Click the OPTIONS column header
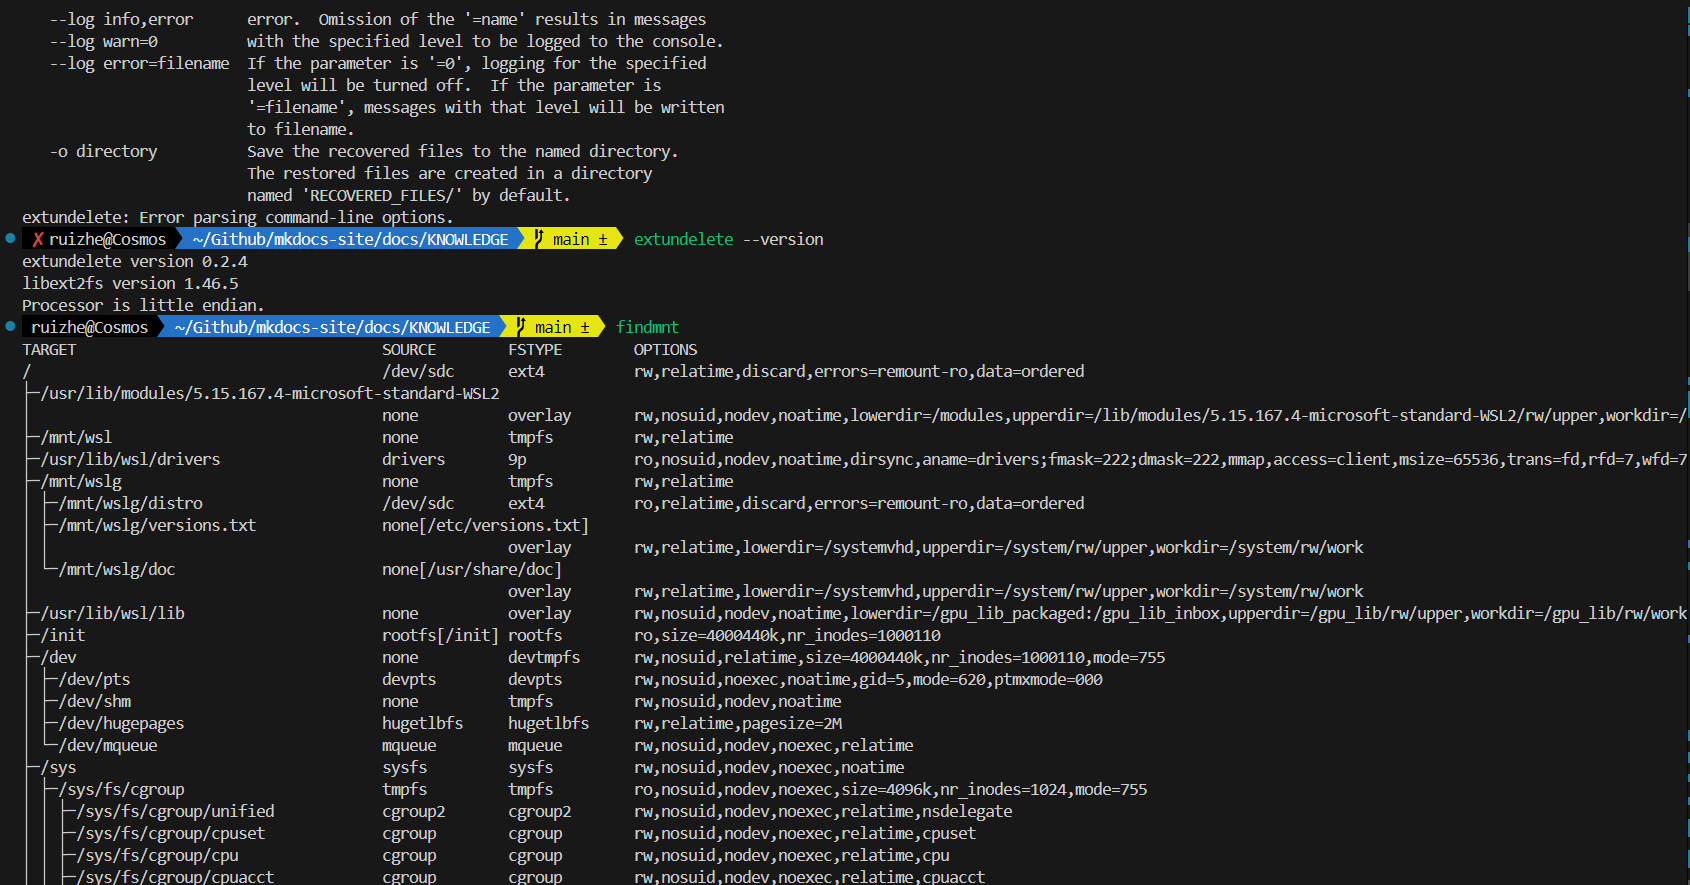Image resolution: width=1690 pixels, height=885 pixels. coord(665,350)
